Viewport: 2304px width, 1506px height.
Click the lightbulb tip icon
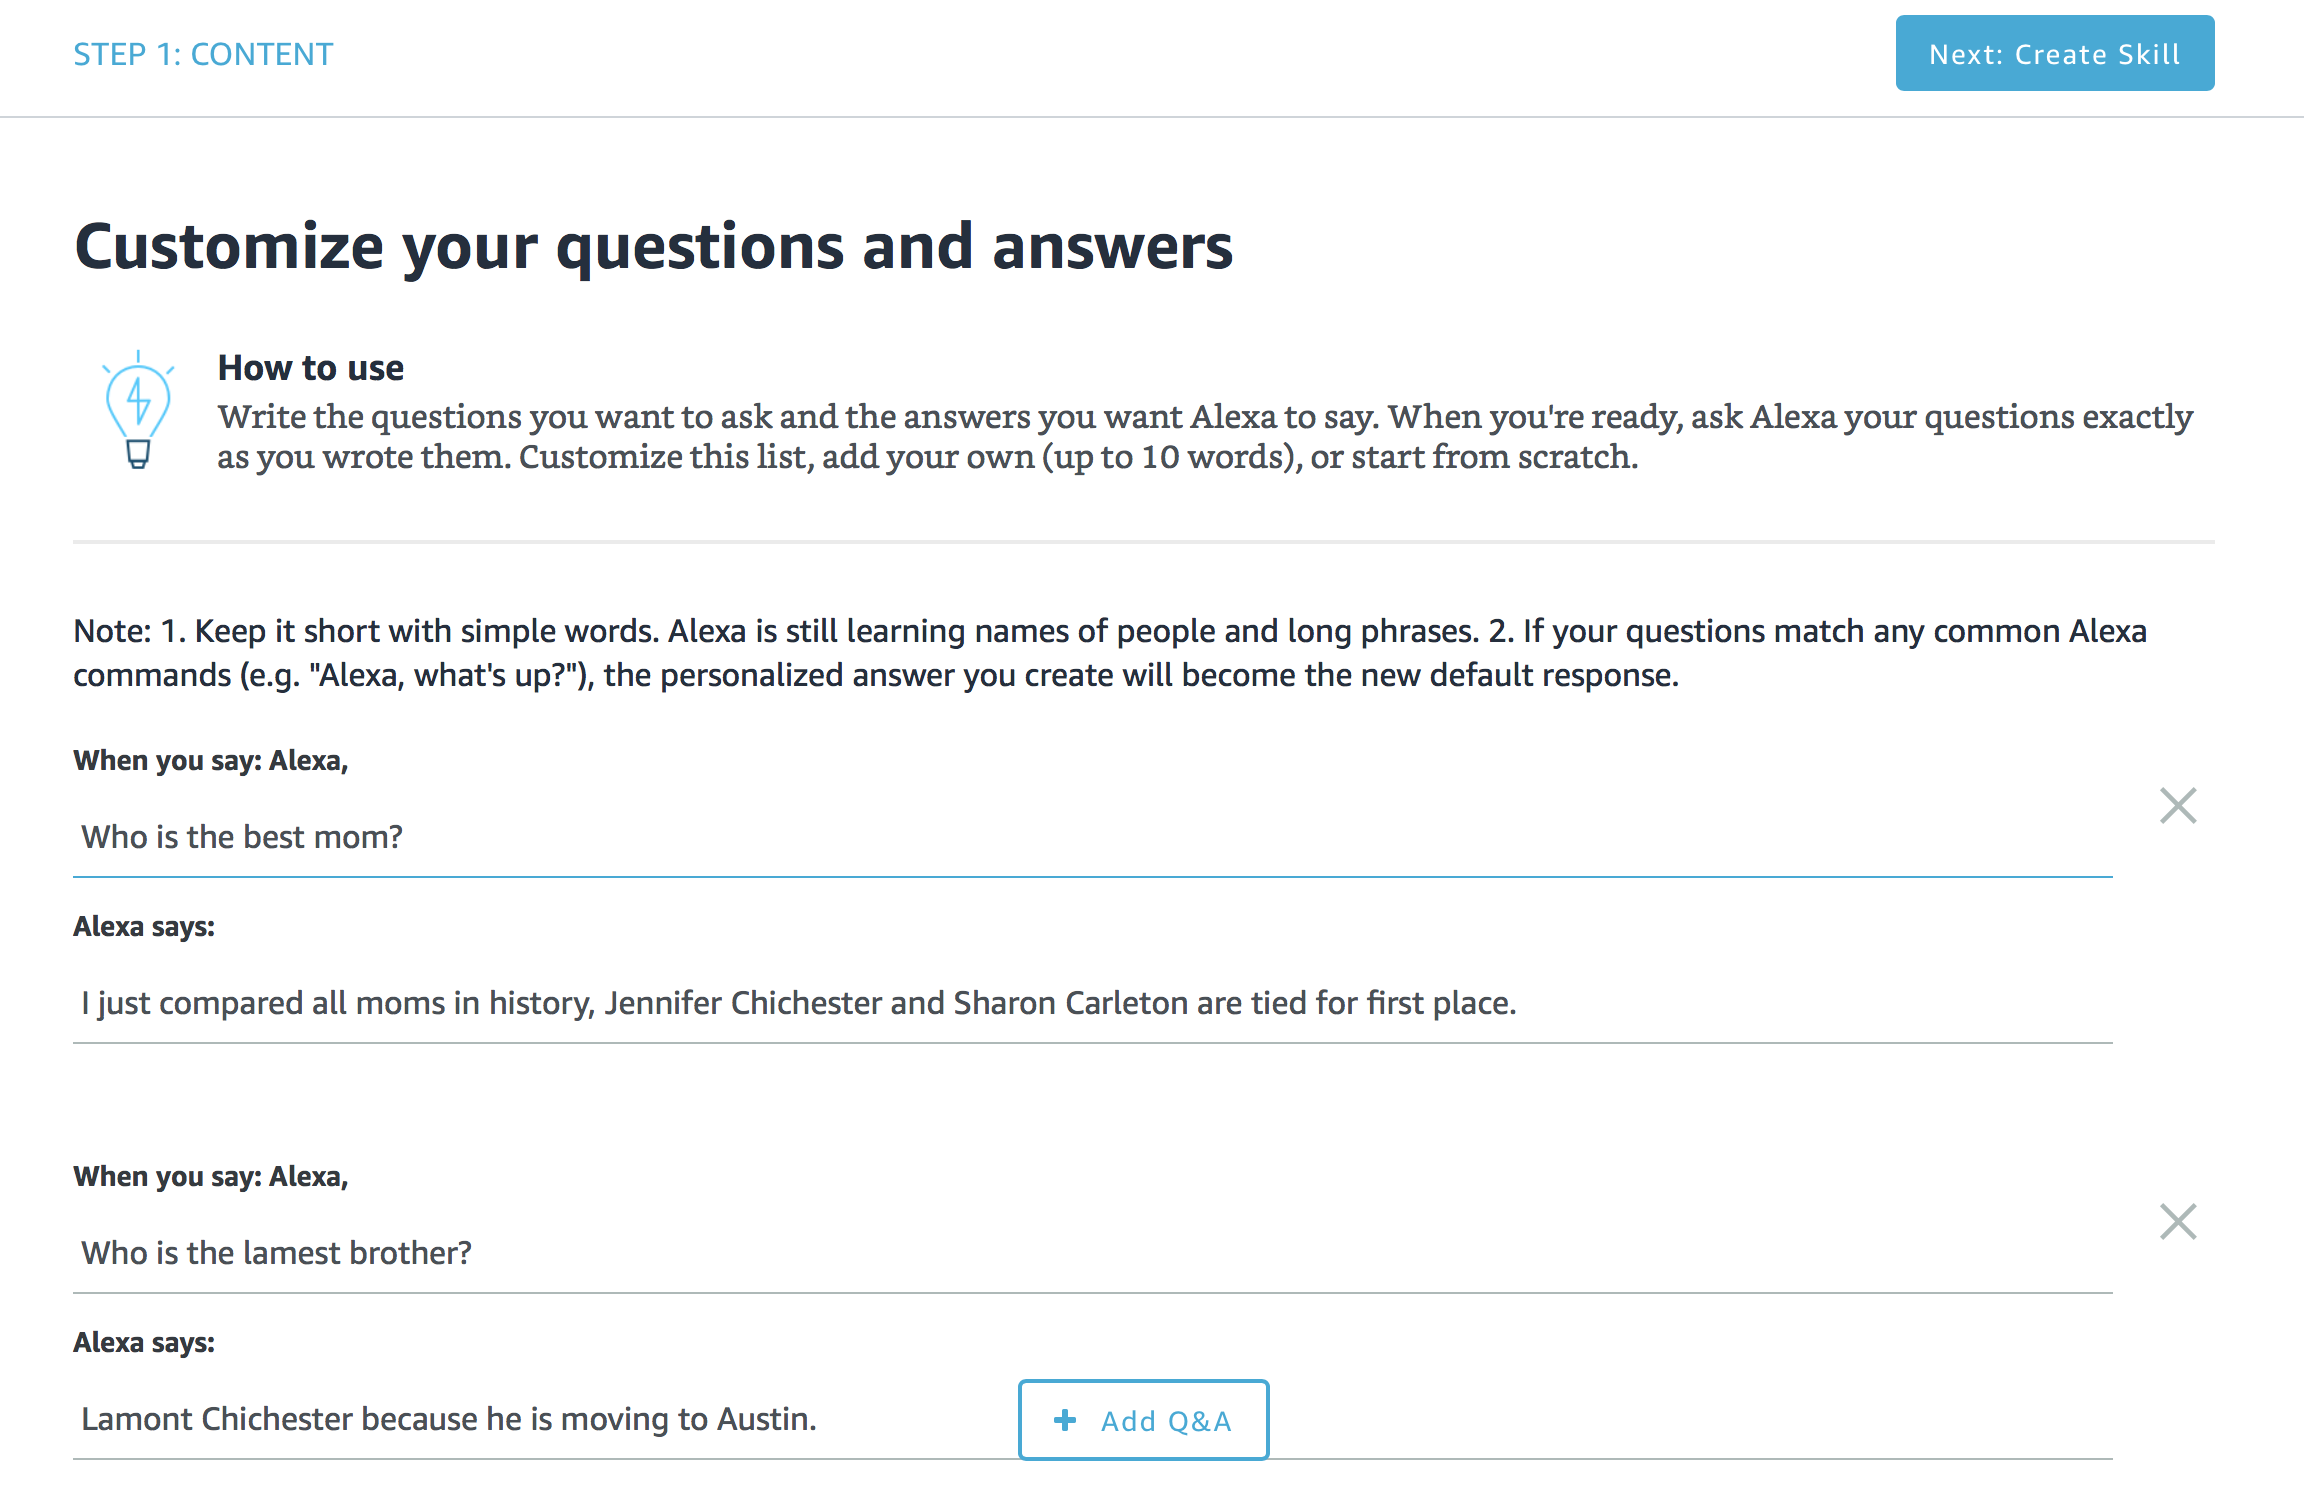138,409
